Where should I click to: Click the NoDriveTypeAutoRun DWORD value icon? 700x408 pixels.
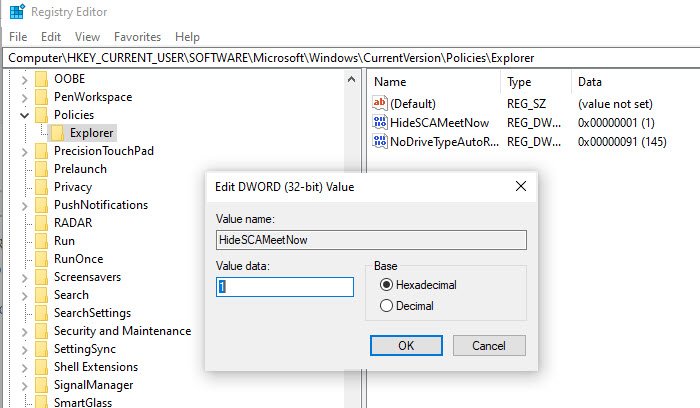point(379,141)
